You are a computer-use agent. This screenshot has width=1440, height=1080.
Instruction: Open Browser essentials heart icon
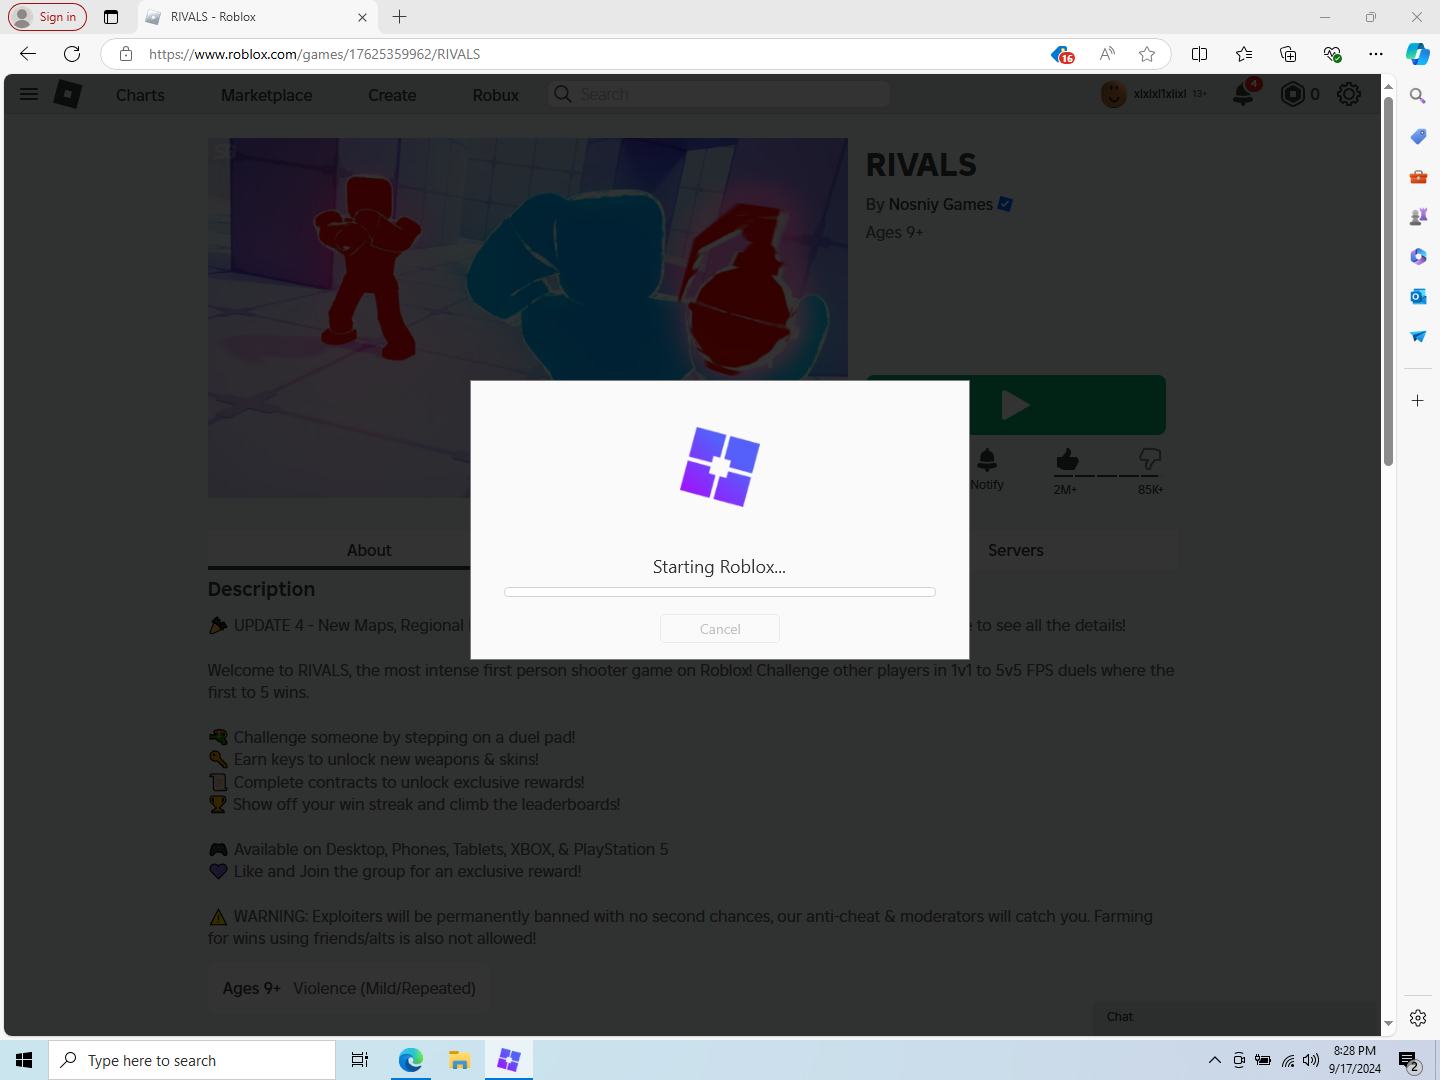pyautogui.click(x=1332, y=54)
